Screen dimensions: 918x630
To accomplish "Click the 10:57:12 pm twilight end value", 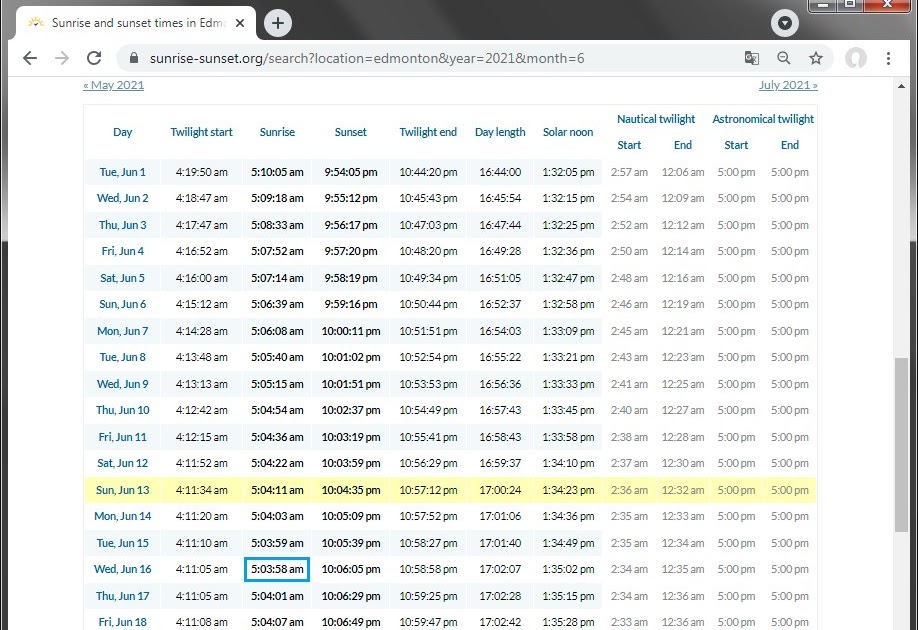I will click(428, 490).
